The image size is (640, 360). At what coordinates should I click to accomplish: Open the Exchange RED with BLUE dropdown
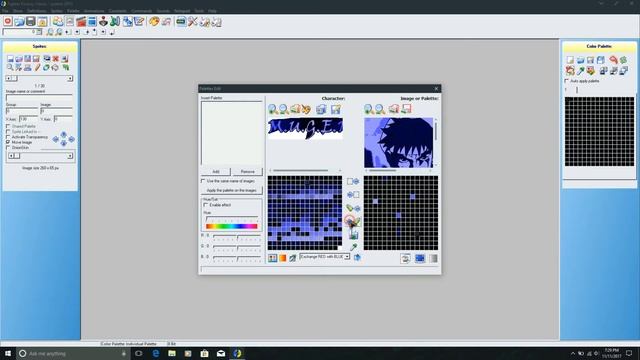click(x=347, y=257)
